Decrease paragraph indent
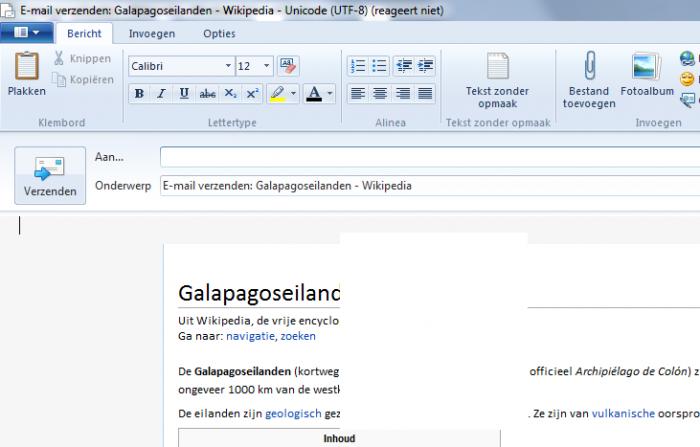Image resolution: width=700 pixels, height=447 pixels. [404, 66]
